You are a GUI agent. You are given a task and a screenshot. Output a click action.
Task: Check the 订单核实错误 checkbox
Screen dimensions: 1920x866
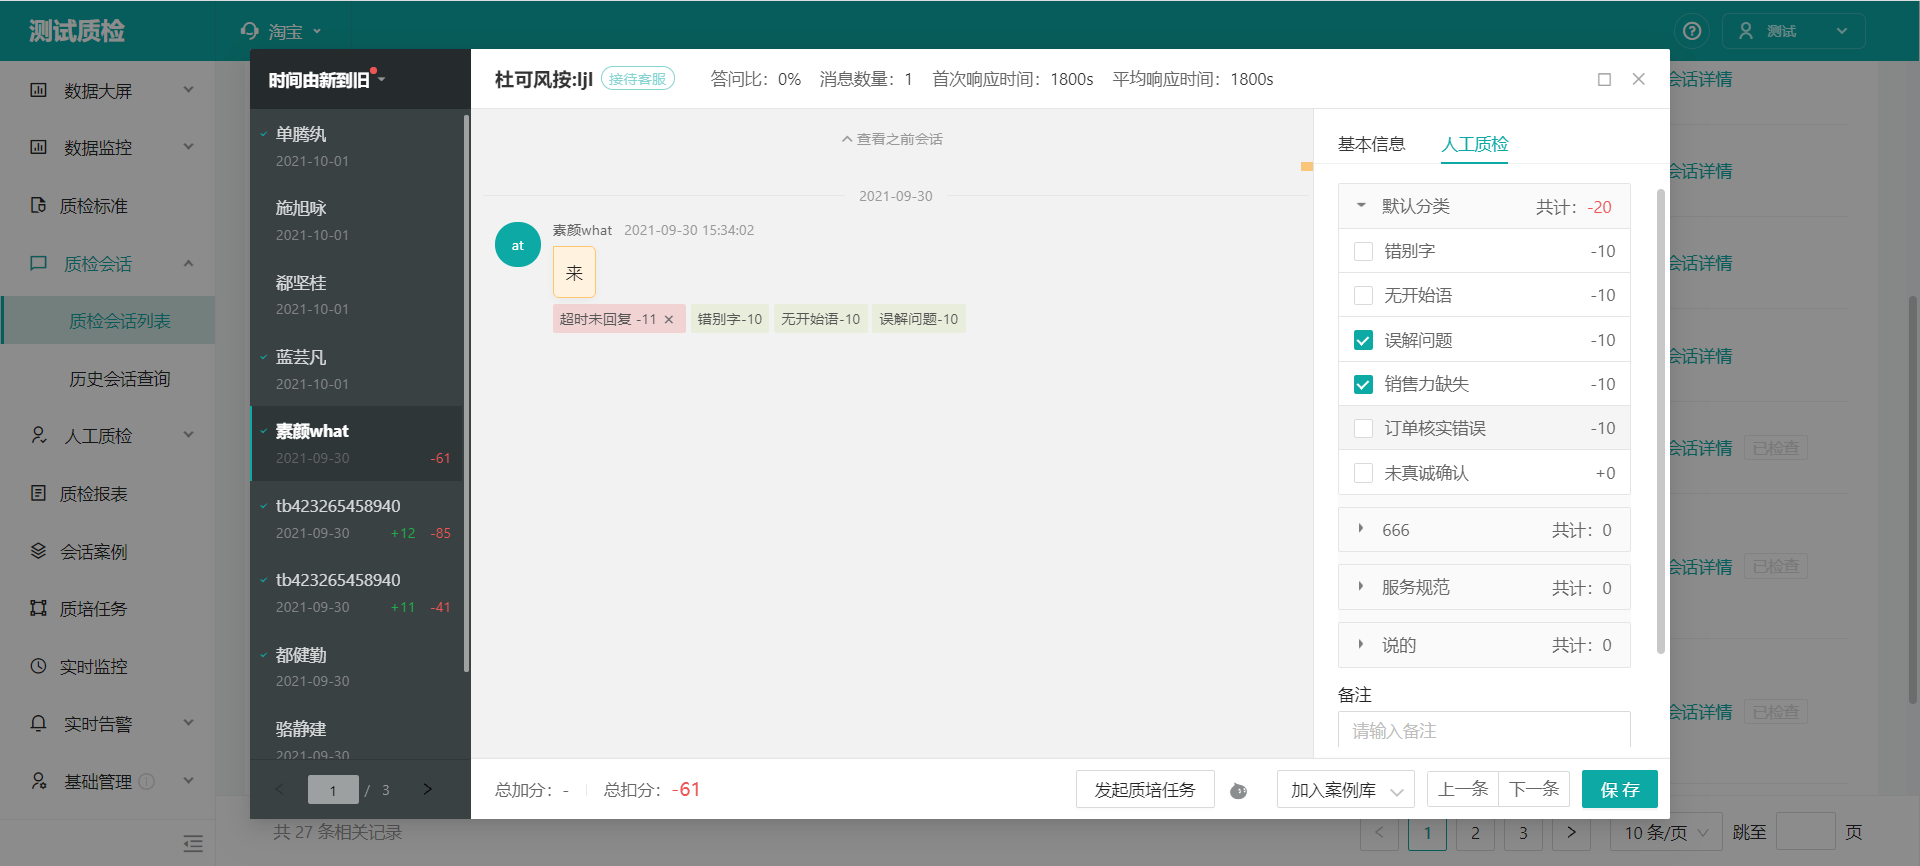coord(1363,428)
